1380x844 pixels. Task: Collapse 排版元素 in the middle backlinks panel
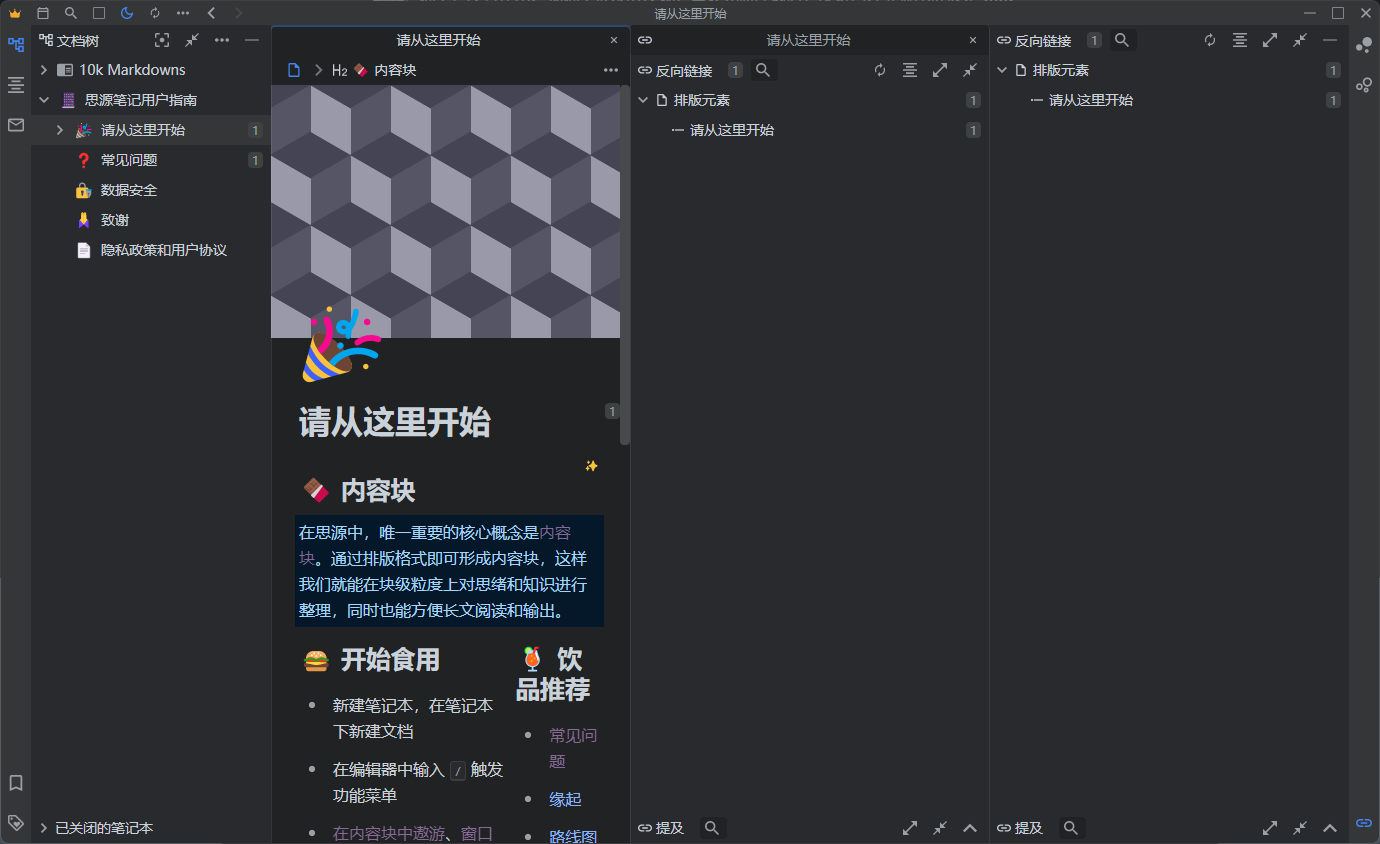point(643,100)
